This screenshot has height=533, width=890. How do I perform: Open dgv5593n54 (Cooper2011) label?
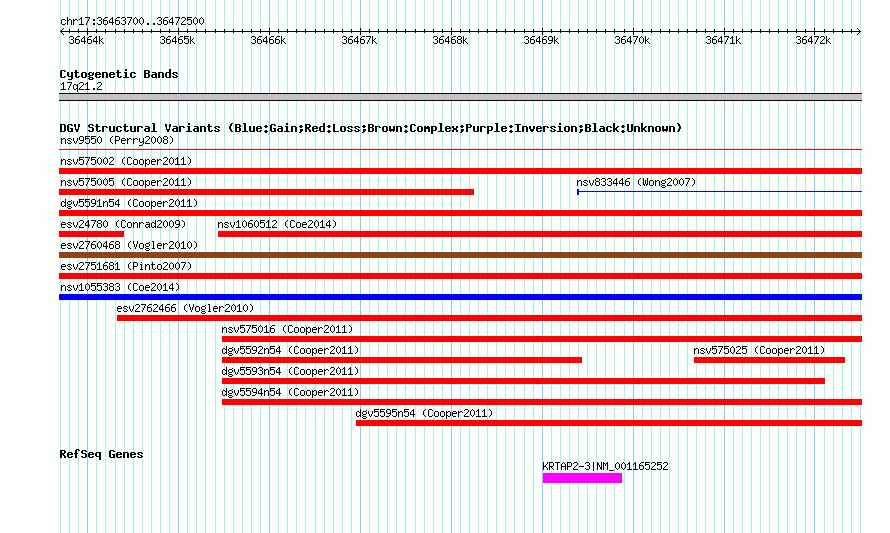[x=290, y=371]
